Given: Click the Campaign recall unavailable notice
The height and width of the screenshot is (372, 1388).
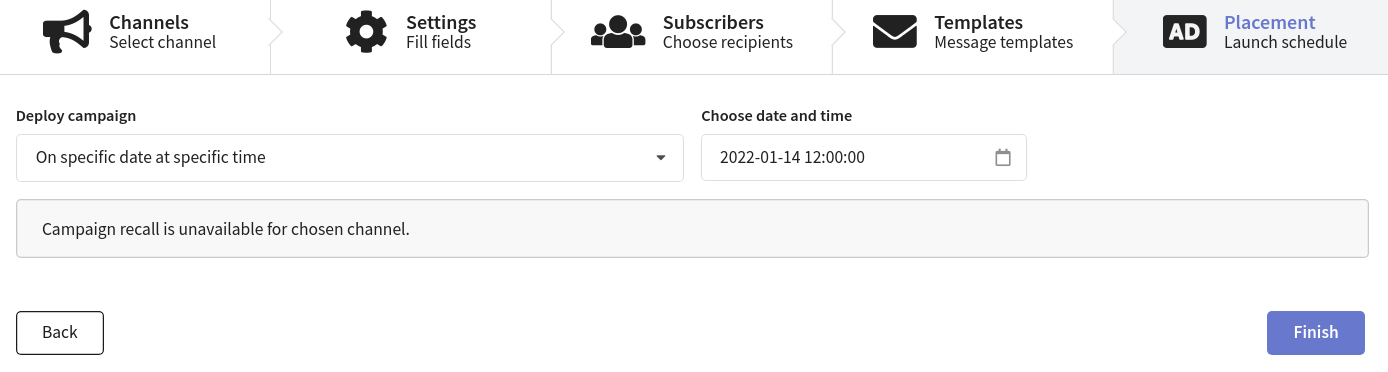Looking at the screenshot, I should 692,229.
